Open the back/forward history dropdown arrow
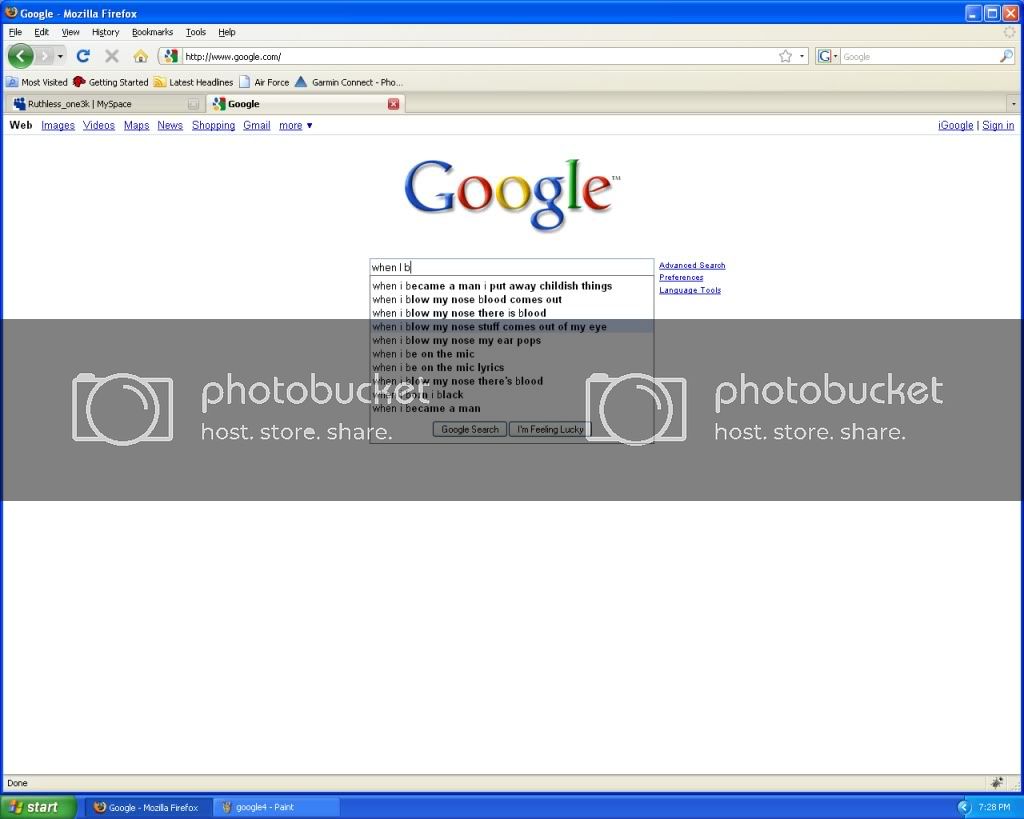1024x819 pixels. (60, 56)
